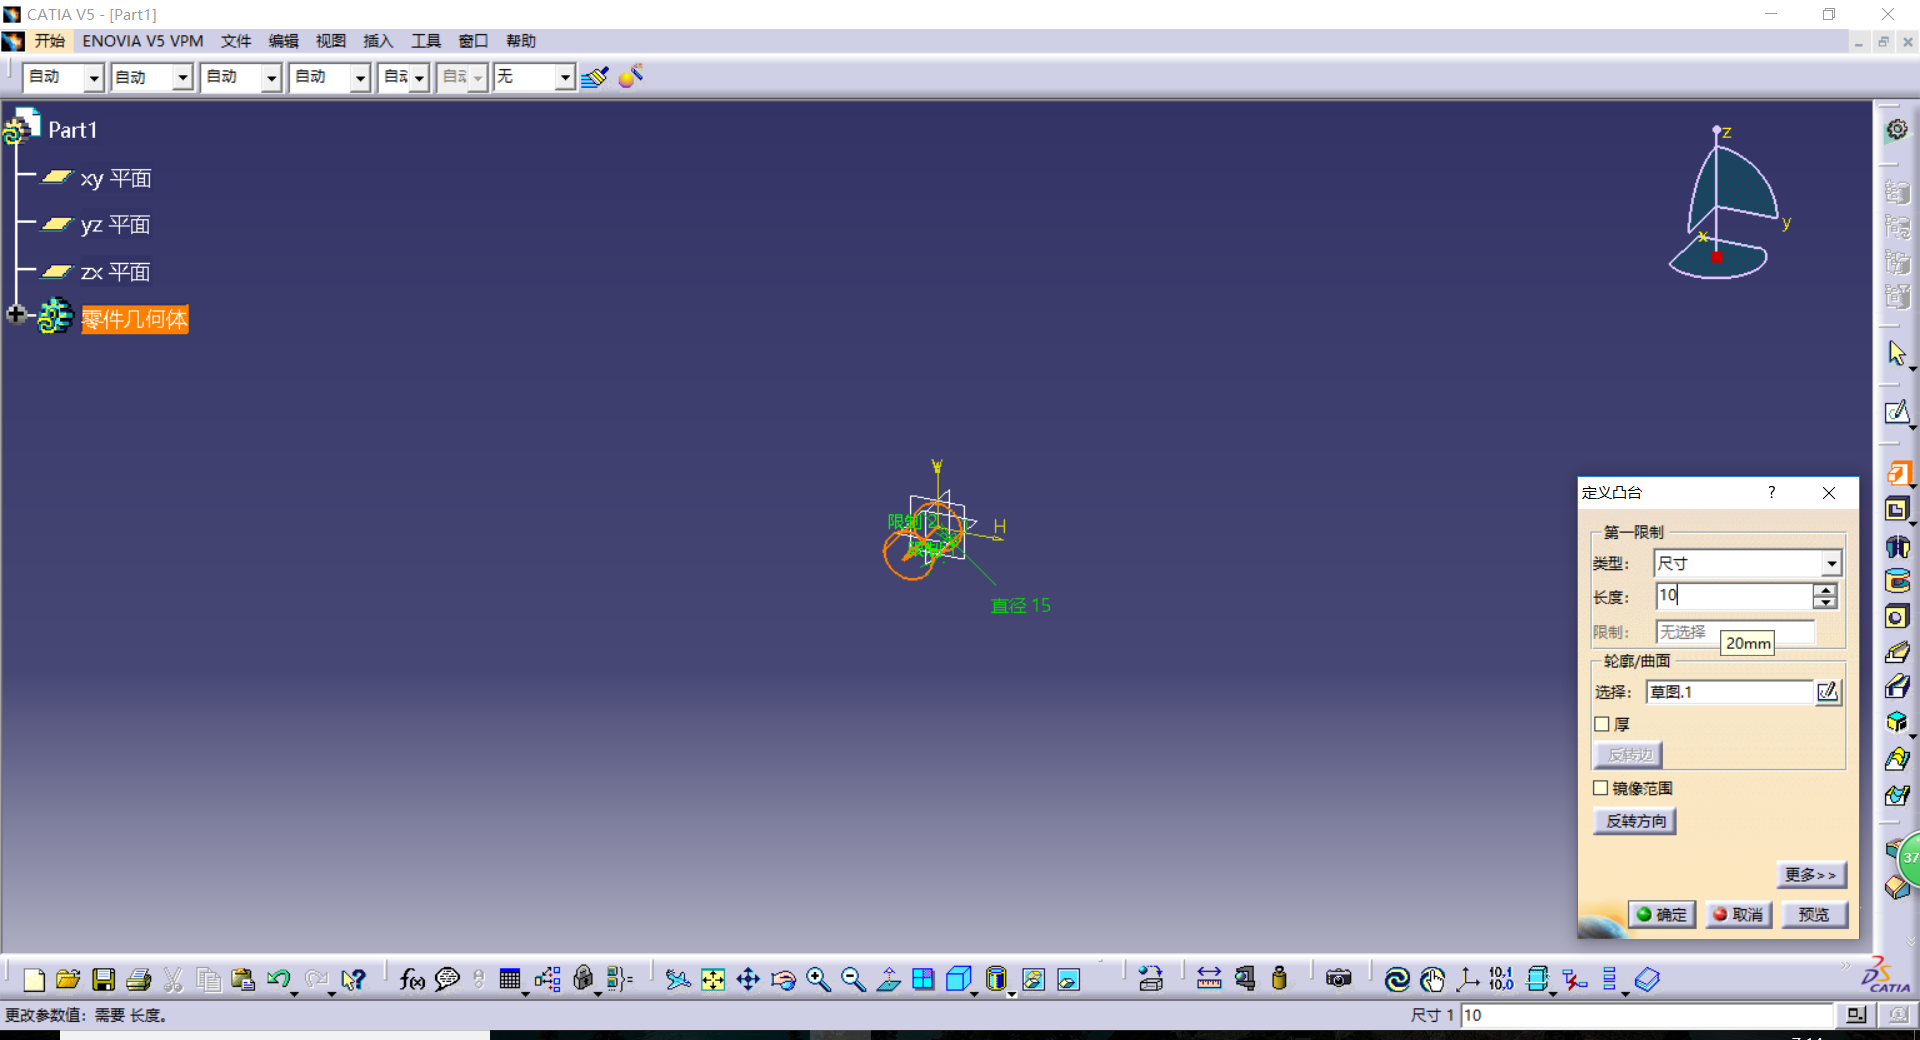Click the Fly mode airplane icon
Screen dimensions: 1920x1040
[x=678, y=980]
